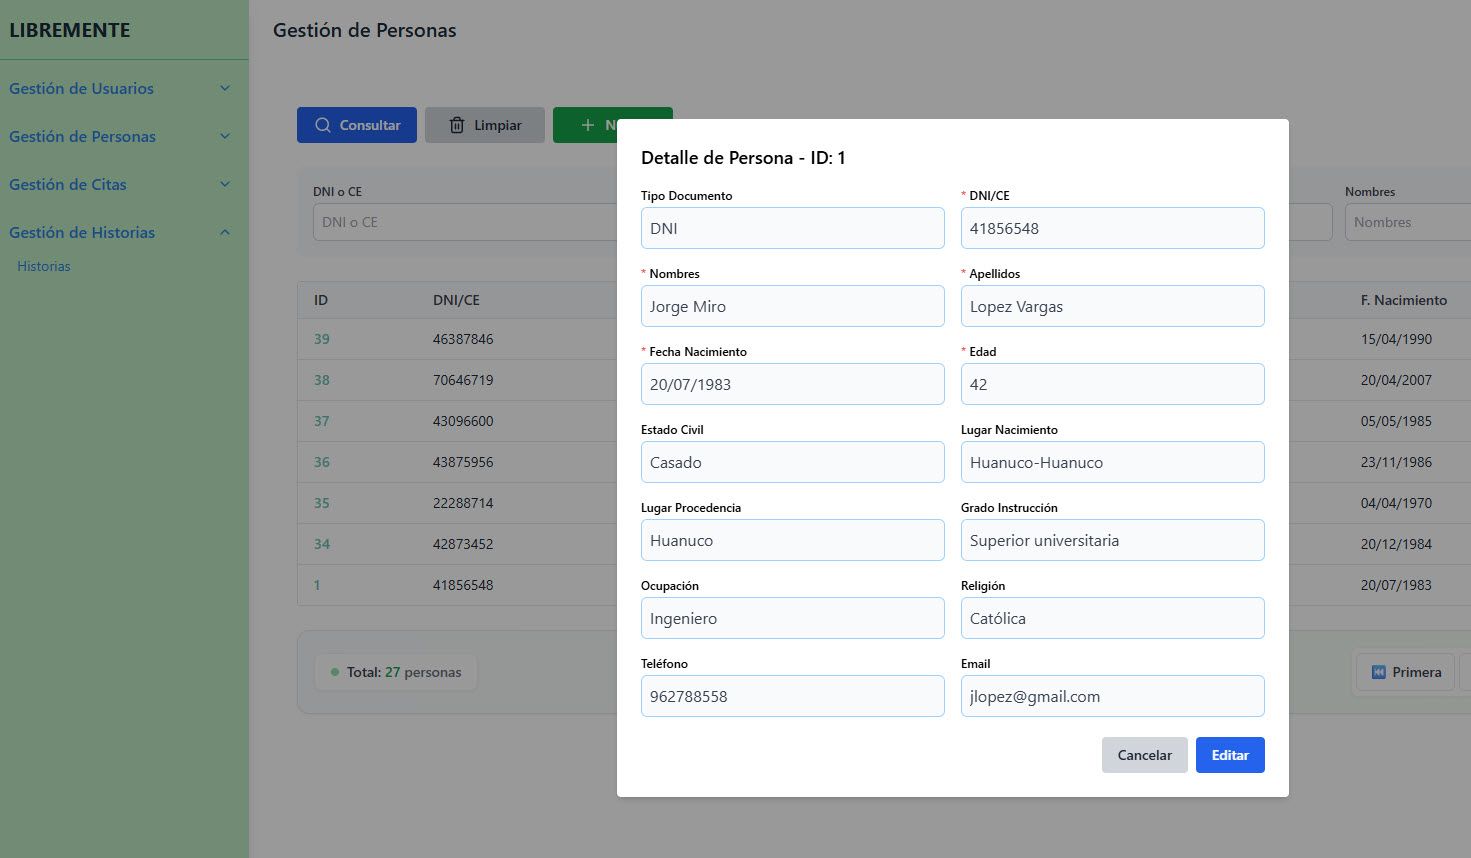This screenshot has width=1471, height=858.
Task: Click the DNI/CE field with 41856548
Action: 1113,228
